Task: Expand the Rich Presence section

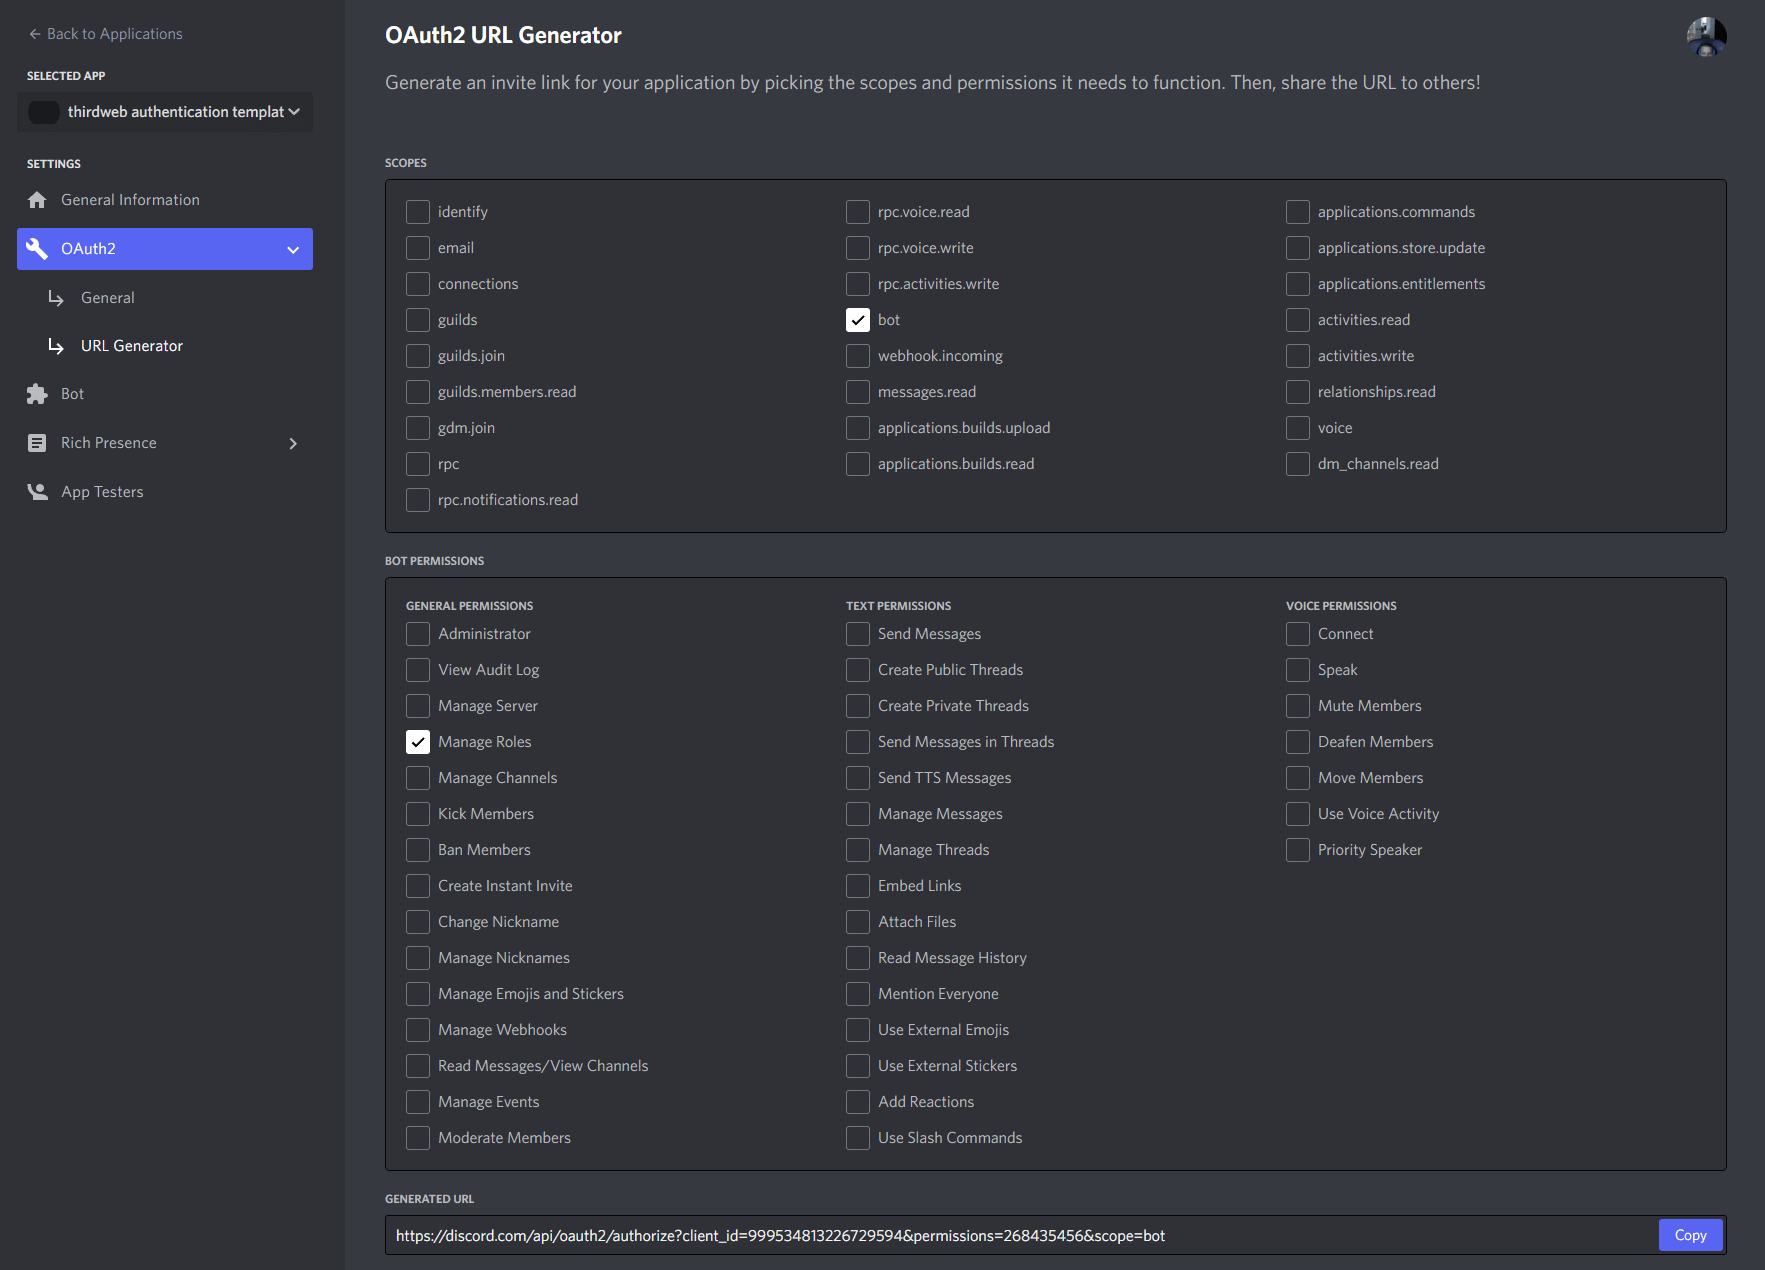Action: tap(293, 442)
